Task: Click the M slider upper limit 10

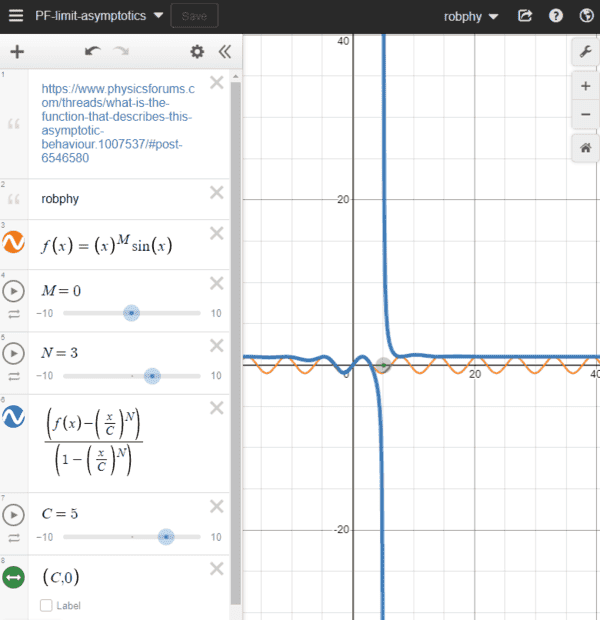Action: pyautogui.click(x=216, y=313)
